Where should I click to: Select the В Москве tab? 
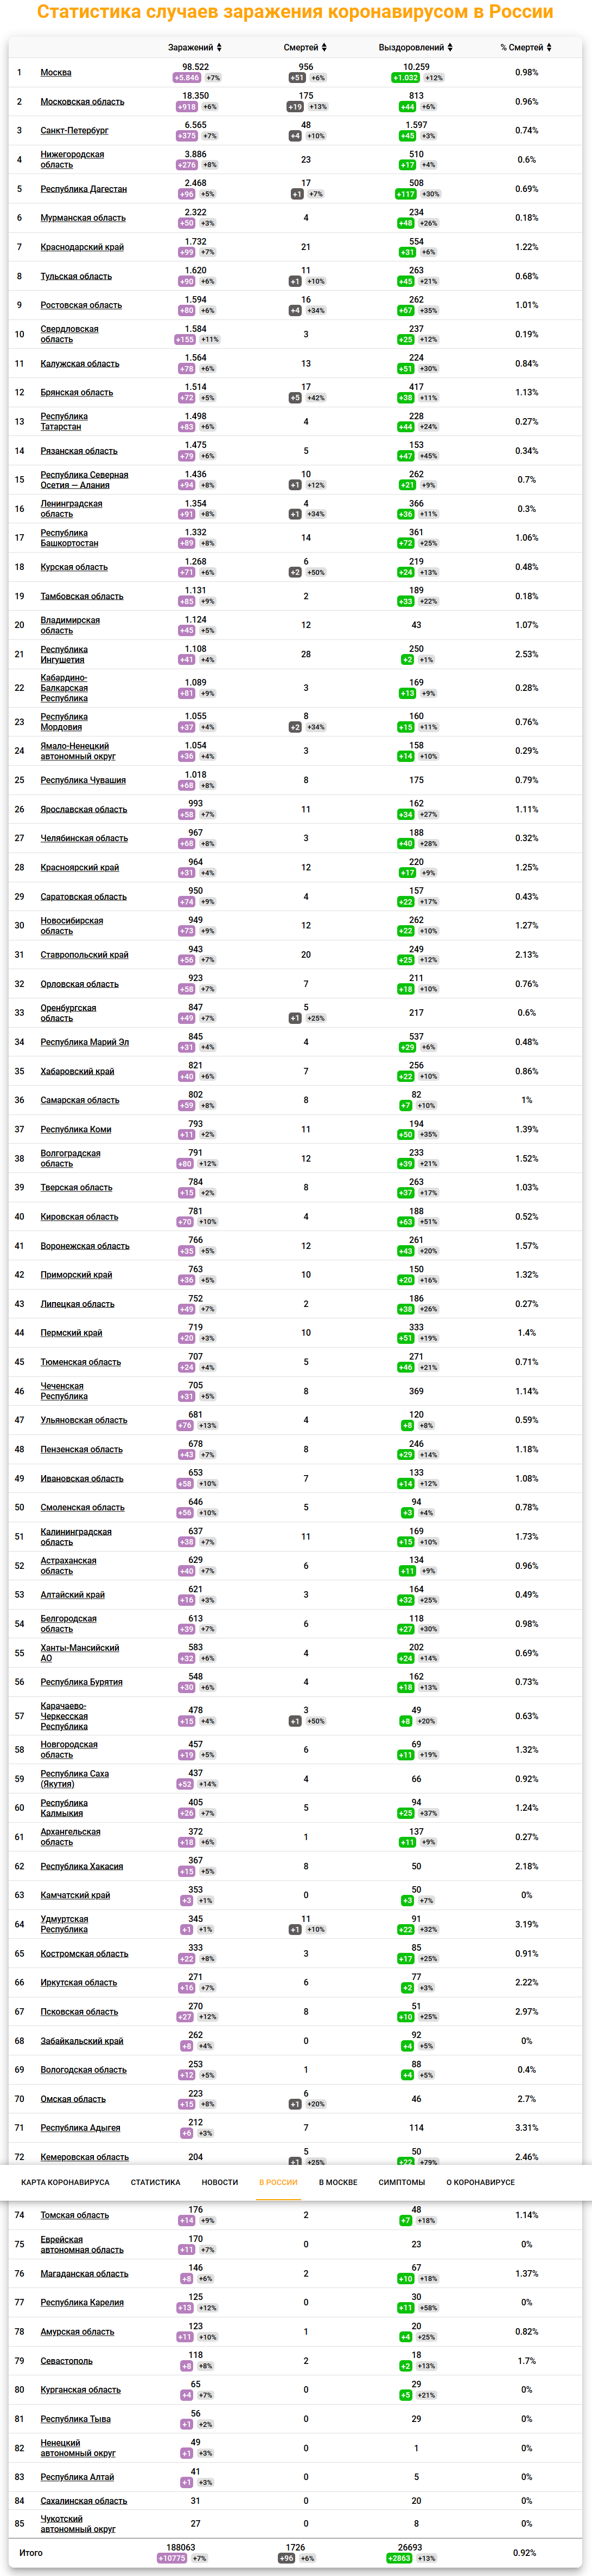338,2182
